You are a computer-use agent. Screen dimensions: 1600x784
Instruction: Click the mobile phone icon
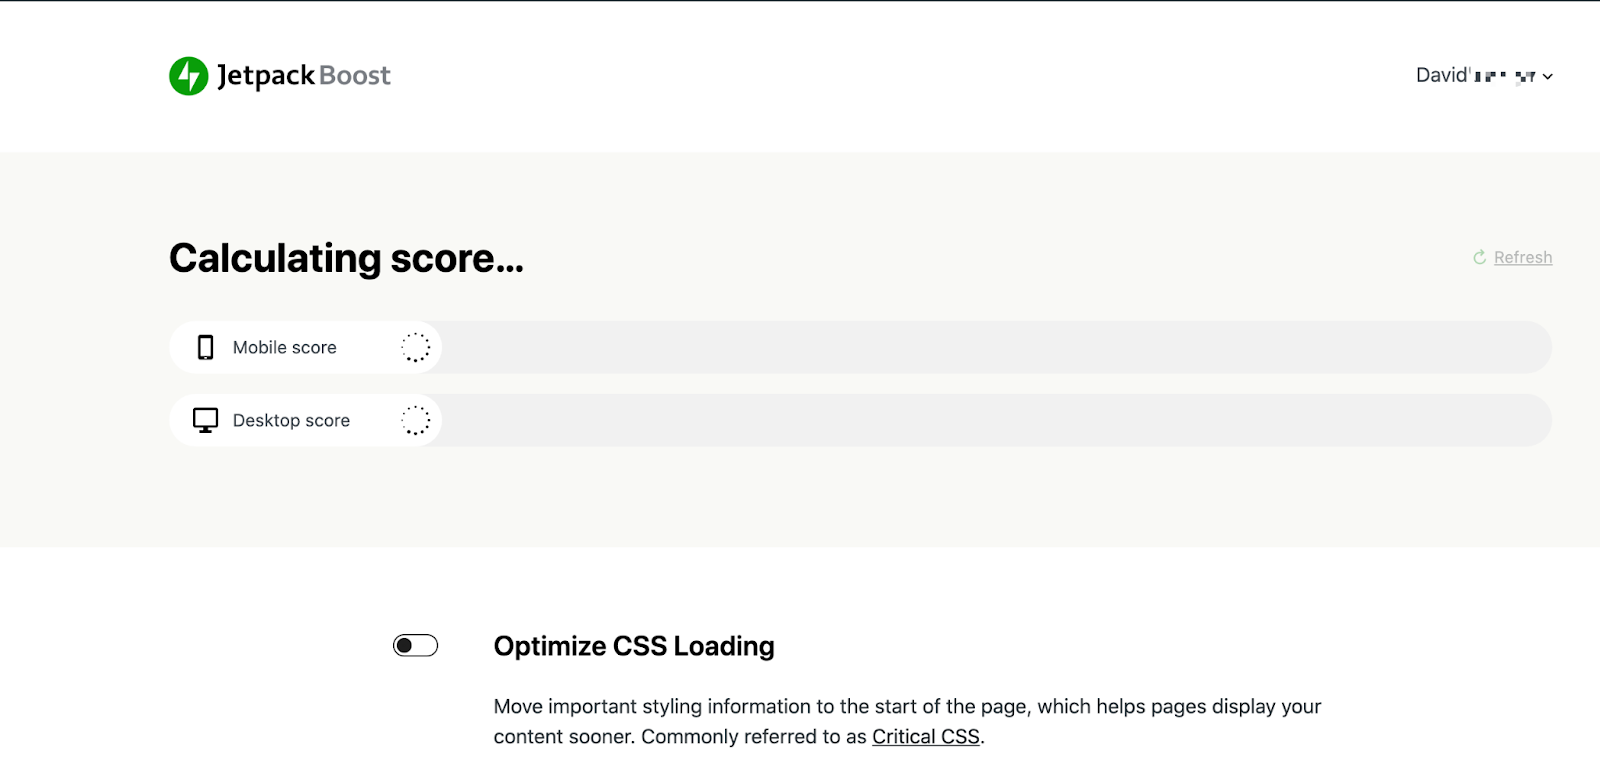click(x=205, y=347)
